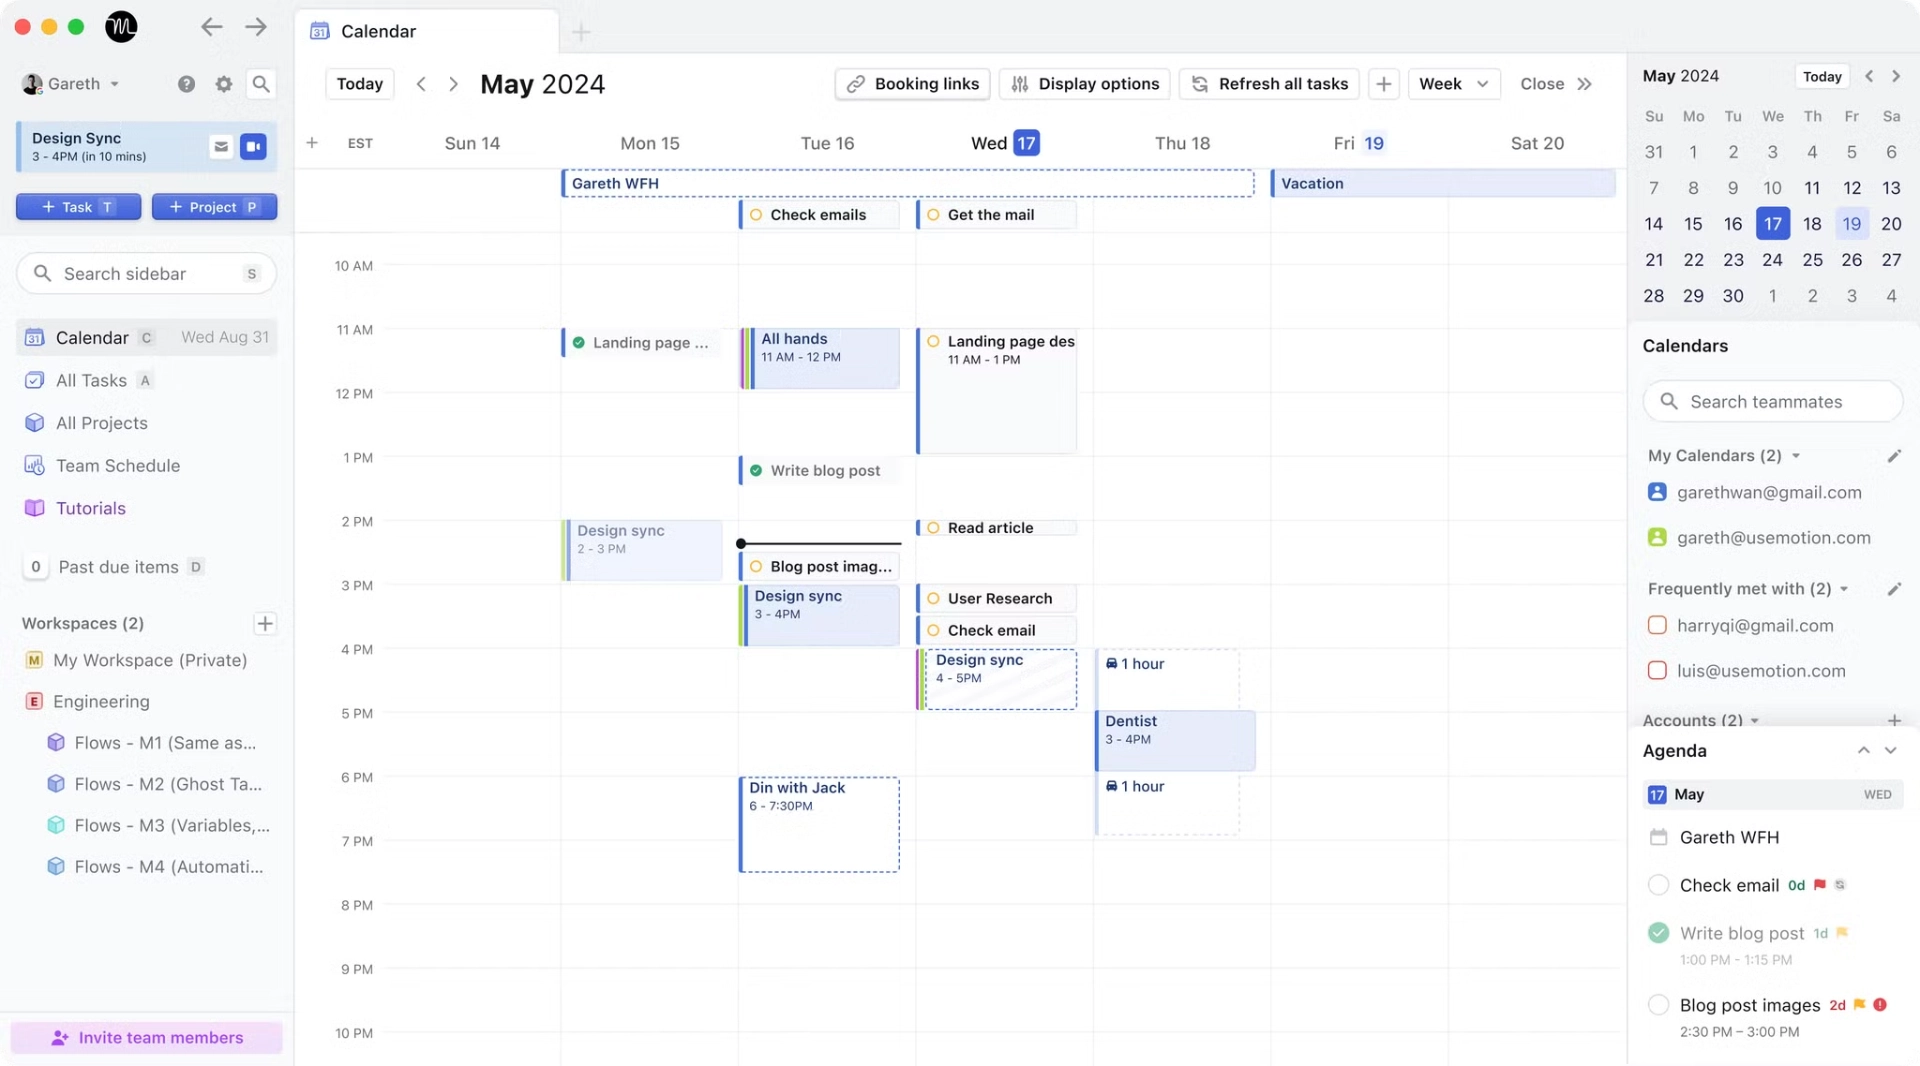Click the search magnifier icon beside settings
This screenshot has height=1066, width=1920.
click(261, 84)
